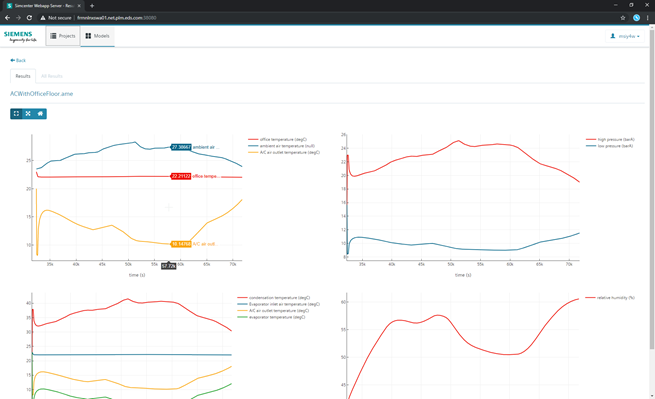
Task: Reload the page with browser refresh icon
Action: (x=29, y=18)
